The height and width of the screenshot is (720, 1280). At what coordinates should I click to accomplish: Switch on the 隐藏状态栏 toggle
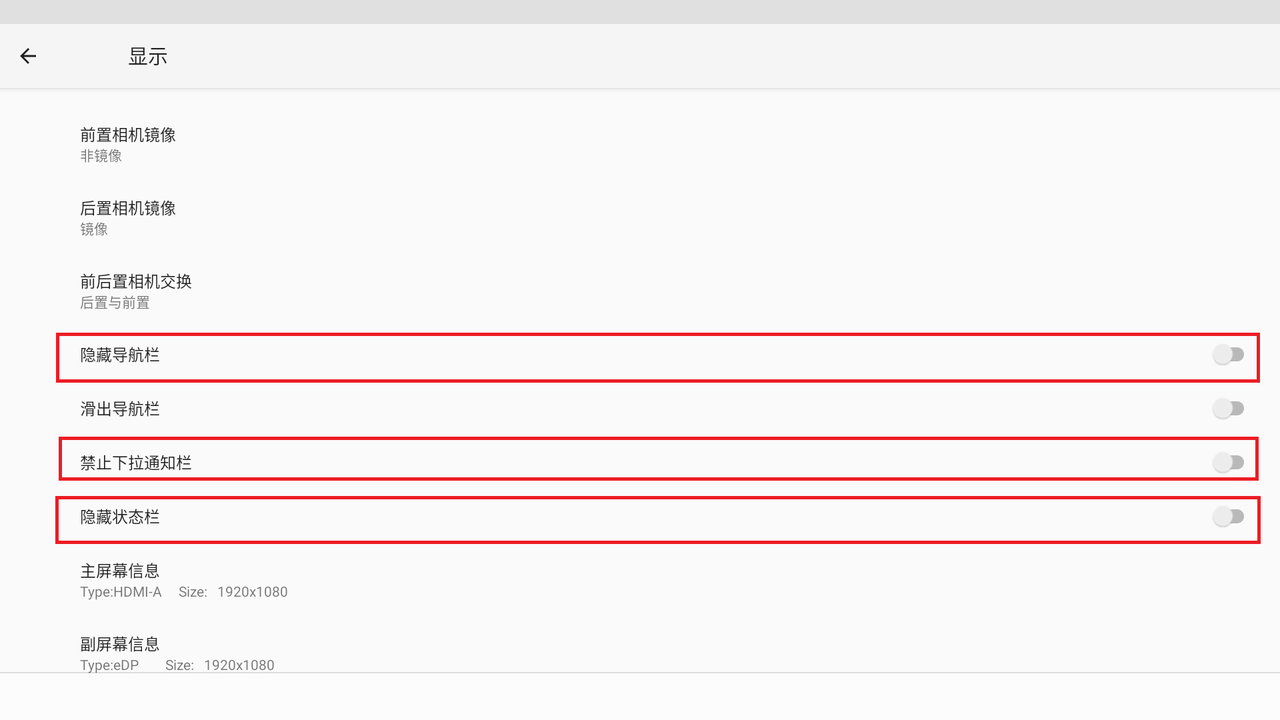click(1228, 516)
